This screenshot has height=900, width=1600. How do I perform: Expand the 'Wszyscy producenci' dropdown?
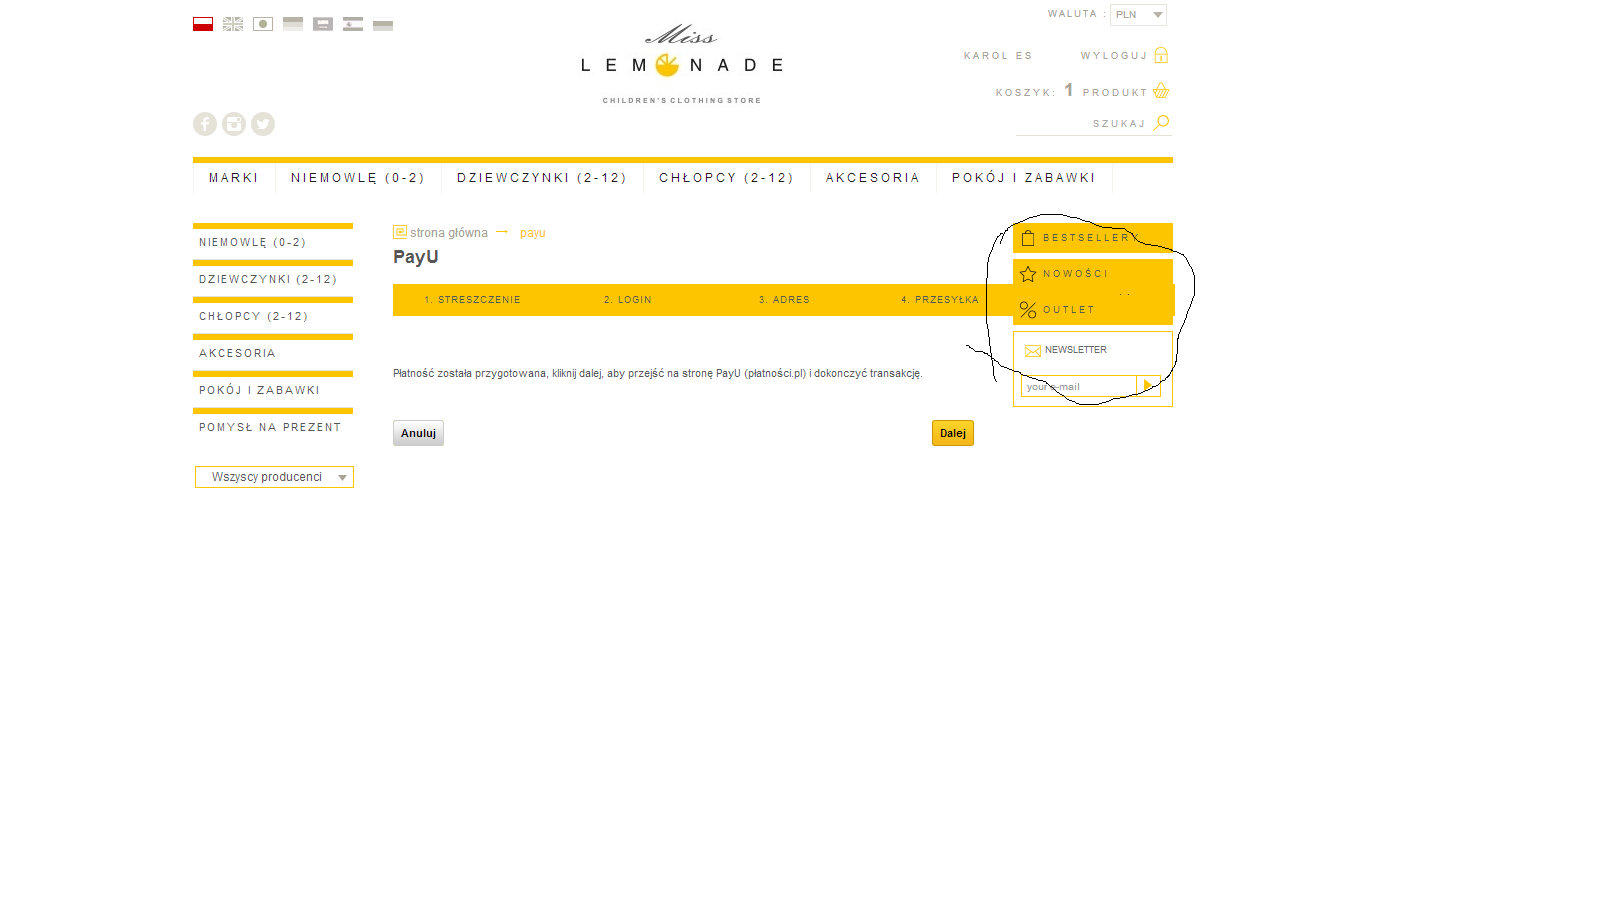coord(274,477)
